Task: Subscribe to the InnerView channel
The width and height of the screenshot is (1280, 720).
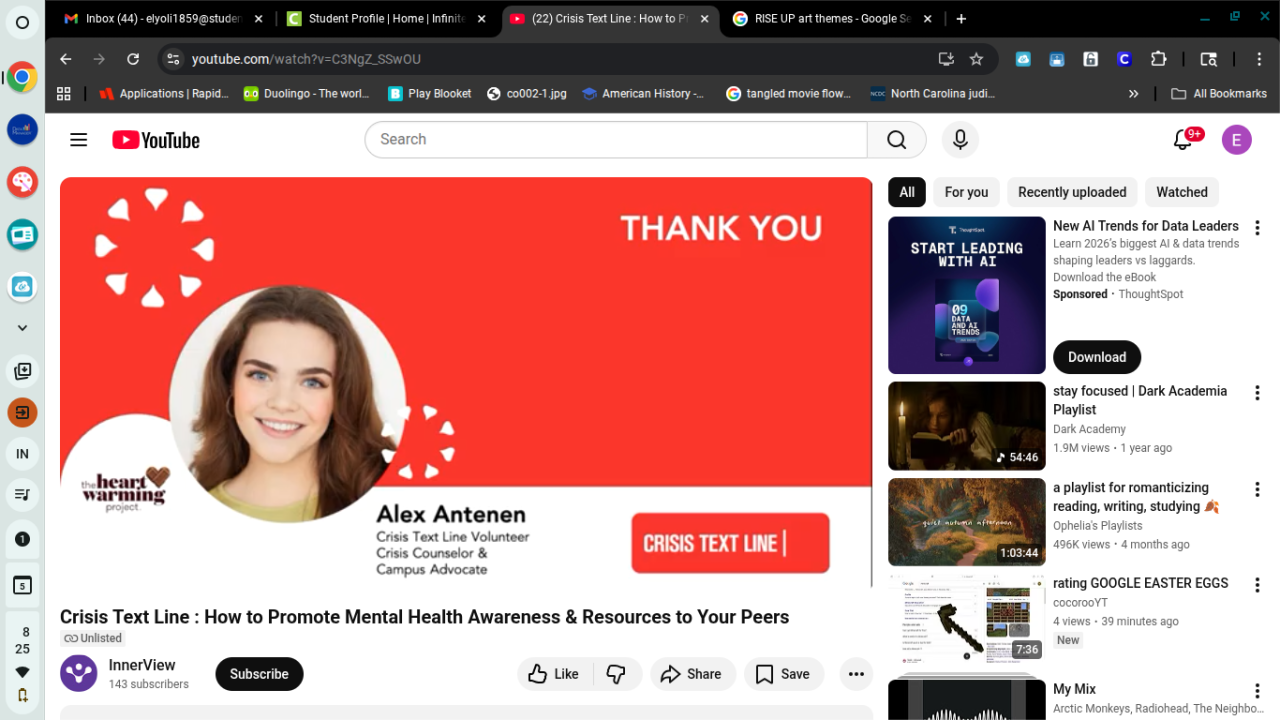Action: [x=259, y=674]
